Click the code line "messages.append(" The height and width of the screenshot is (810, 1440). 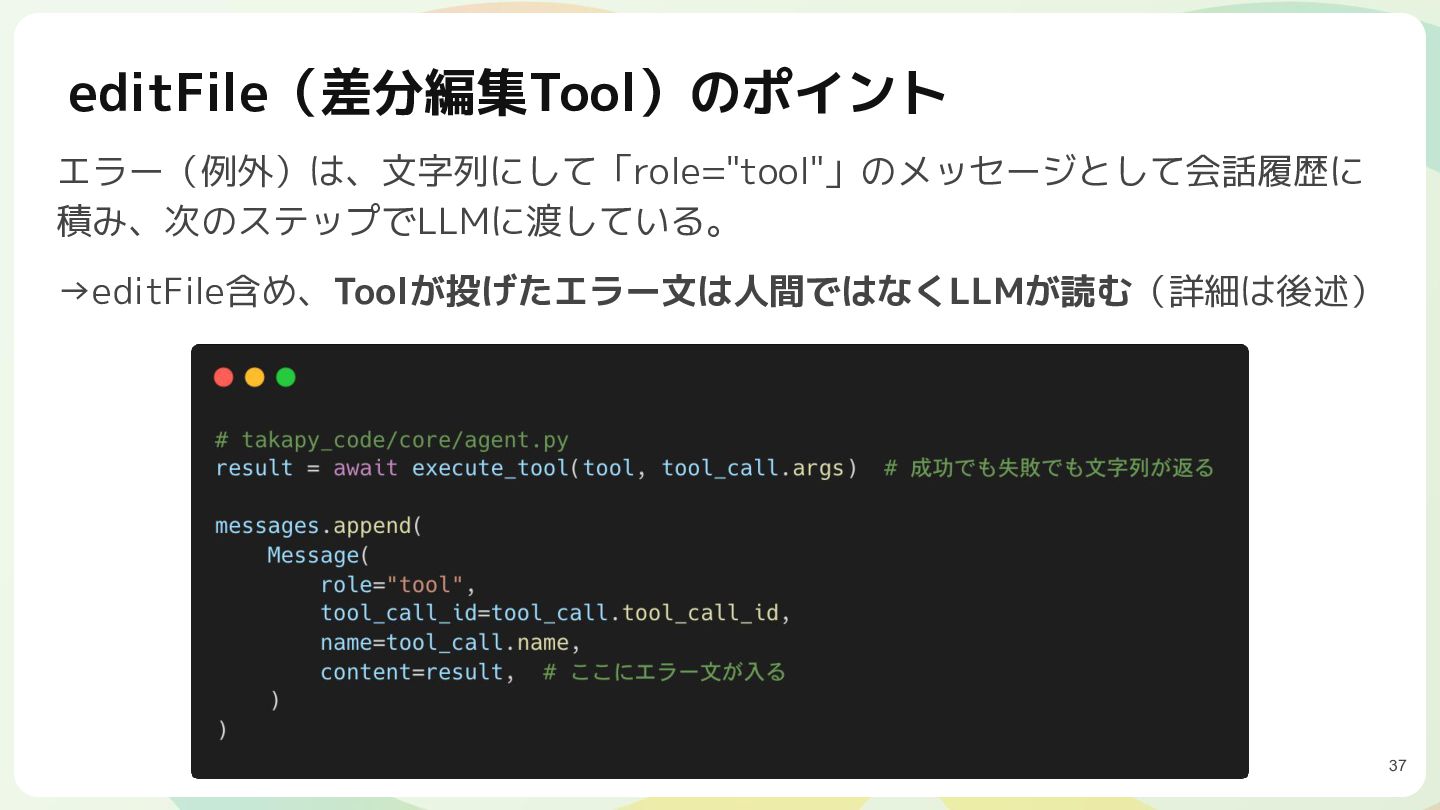coord(319,526)
